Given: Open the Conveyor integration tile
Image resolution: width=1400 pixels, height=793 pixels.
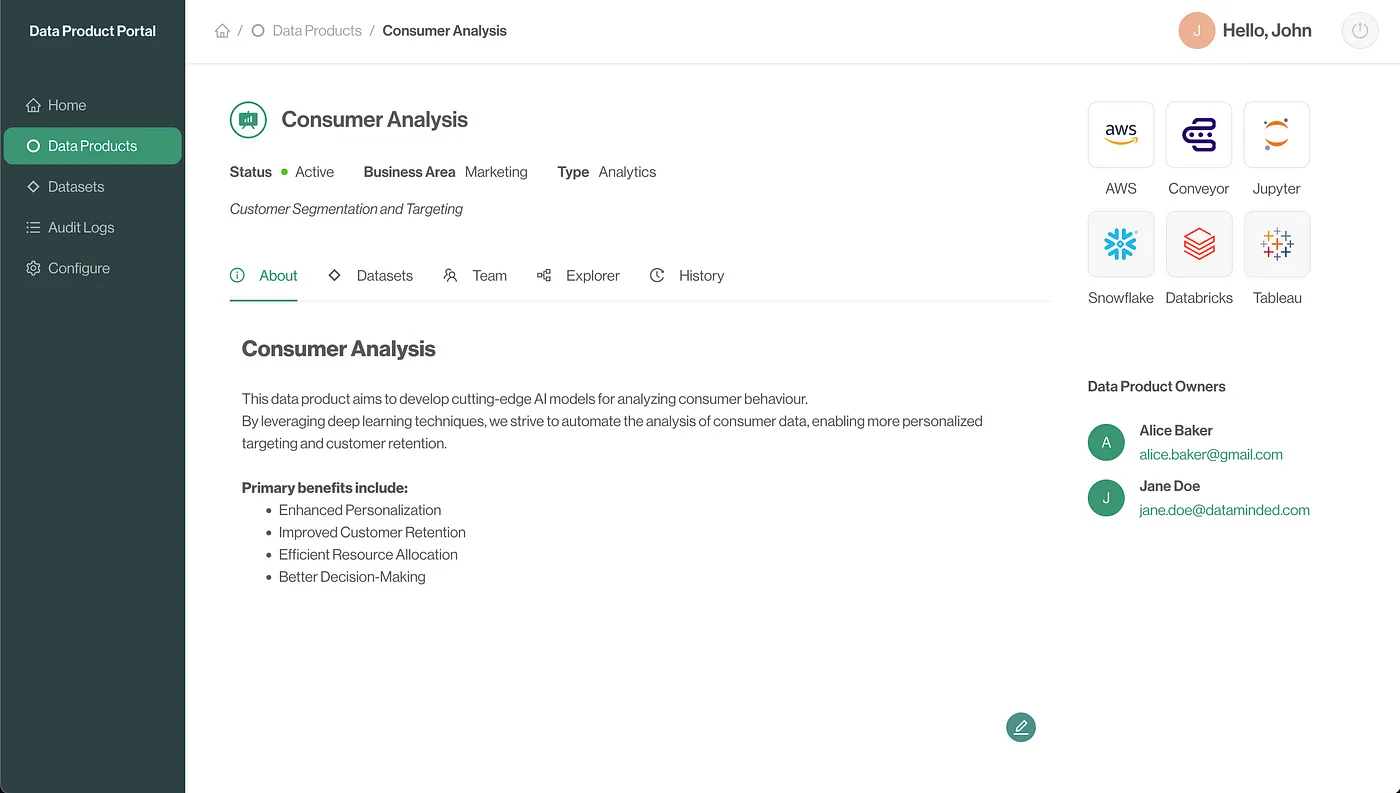Looking at the screenshot, I should (x=1198, y=135).
